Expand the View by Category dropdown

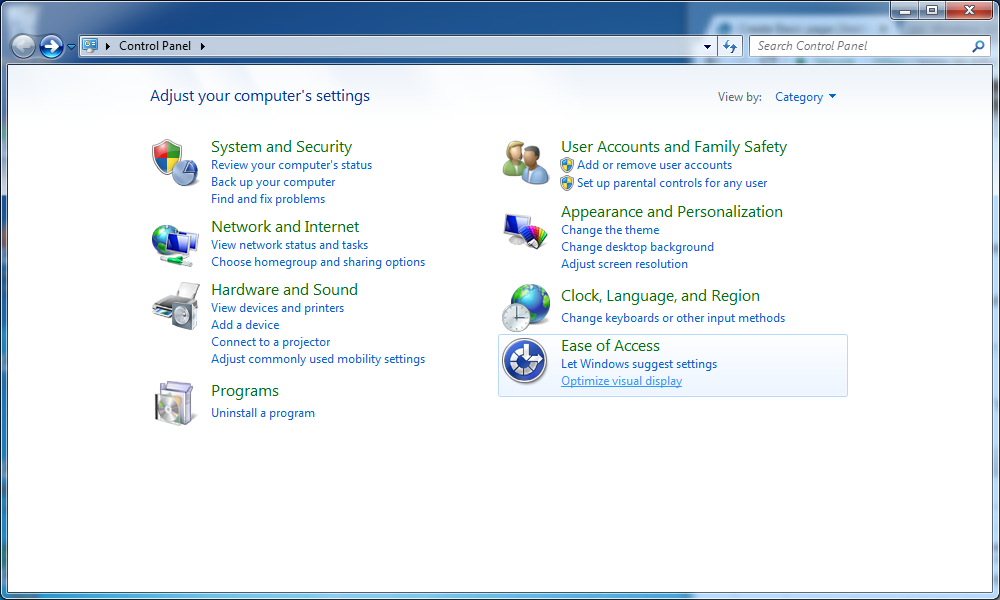pos(805,97)
